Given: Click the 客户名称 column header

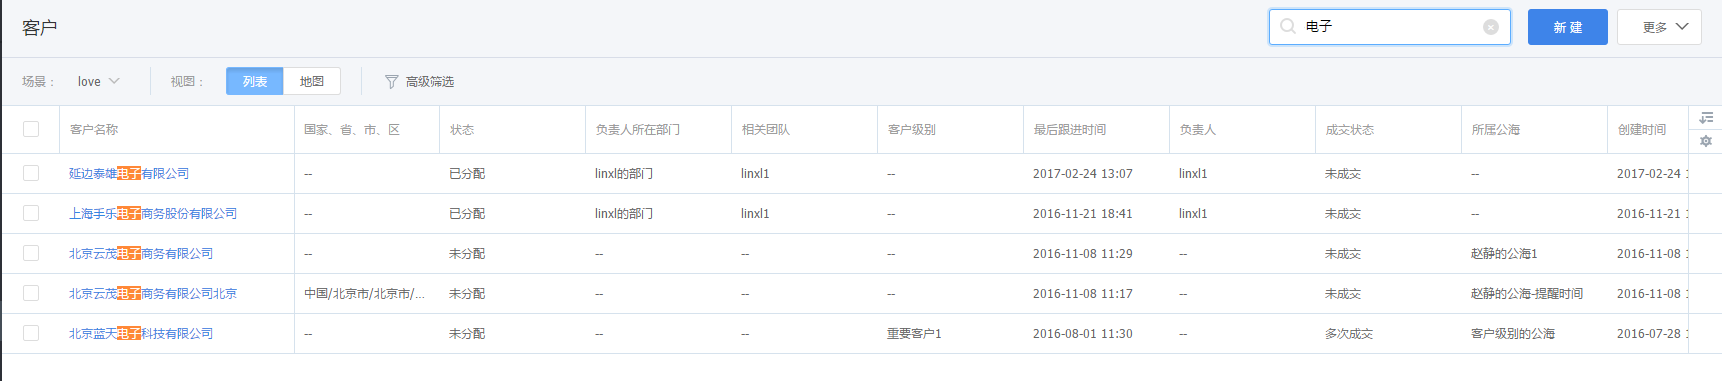Looking at the screenshot, I should point(94,130).
